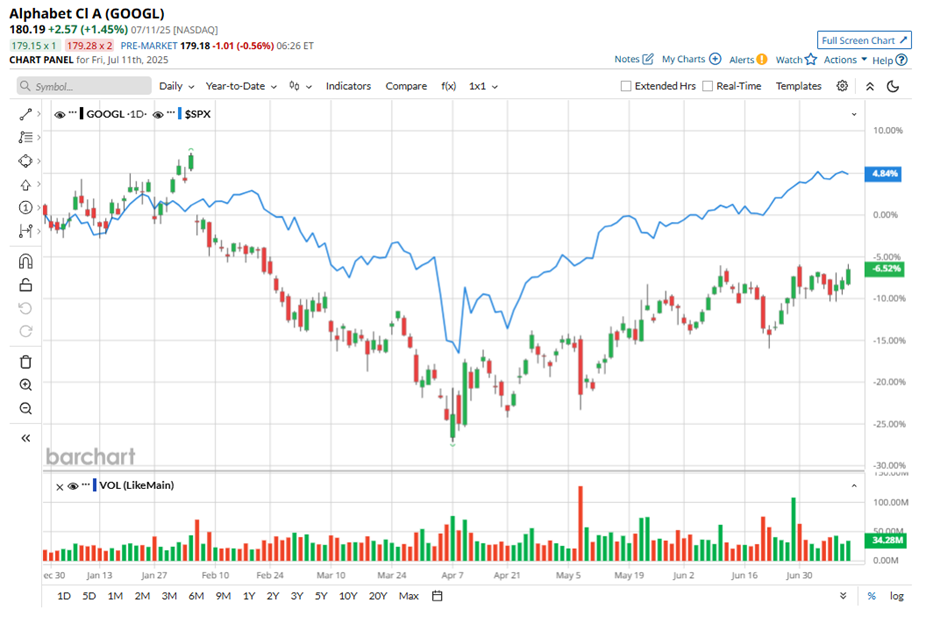The image size is (940, 617).
Task: Click the Watch star icon
Action: coord(811,59)
